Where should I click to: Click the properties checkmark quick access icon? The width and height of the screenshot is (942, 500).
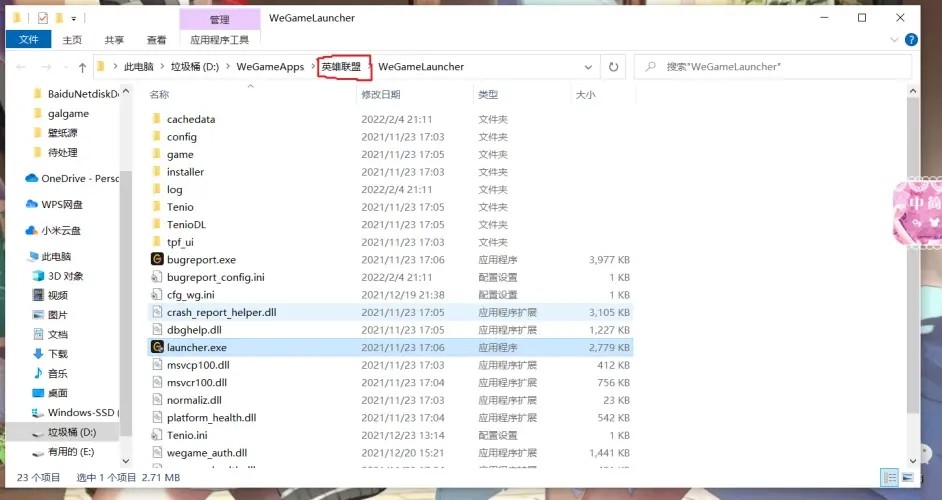[42, 18]
